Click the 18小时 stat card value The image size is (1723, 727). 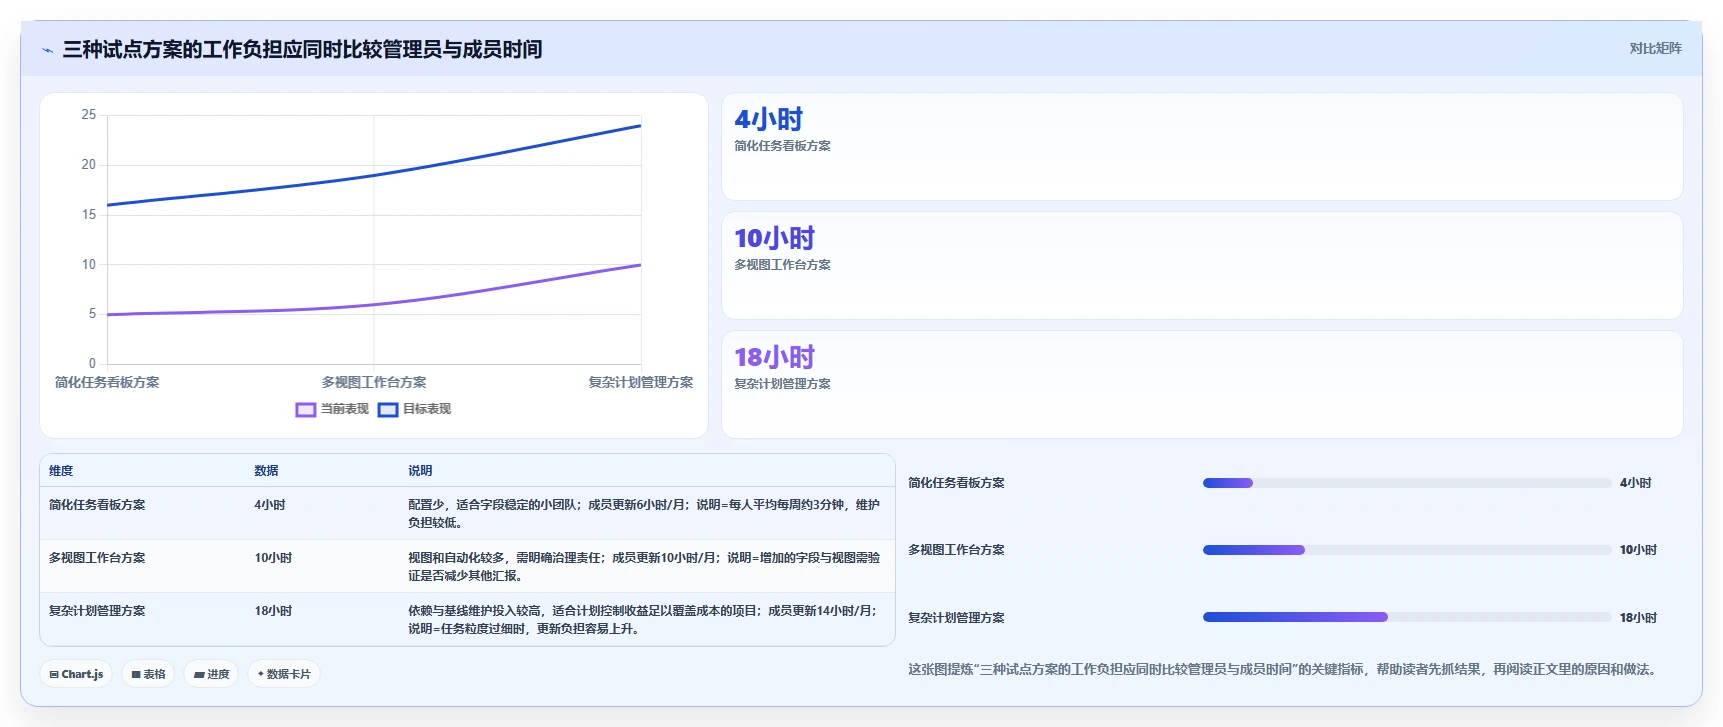coord(774,357)
